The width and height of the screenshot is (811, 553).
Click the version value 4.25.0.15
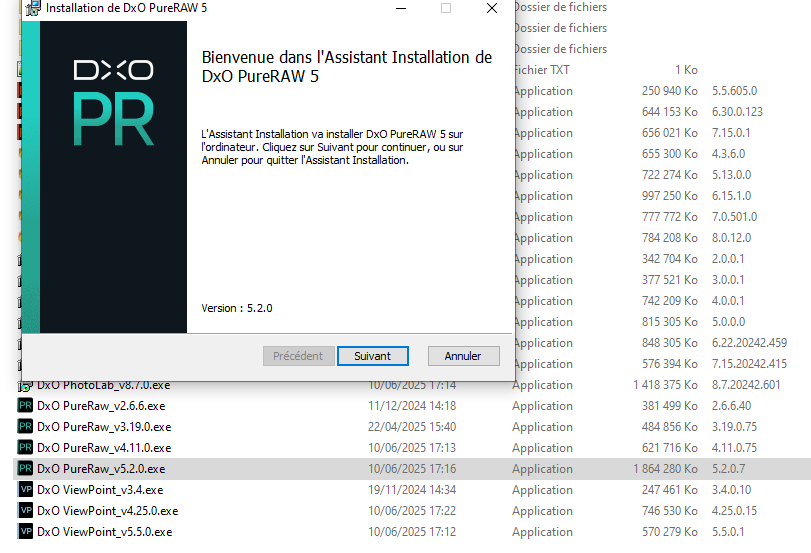[x=734, y=511]
